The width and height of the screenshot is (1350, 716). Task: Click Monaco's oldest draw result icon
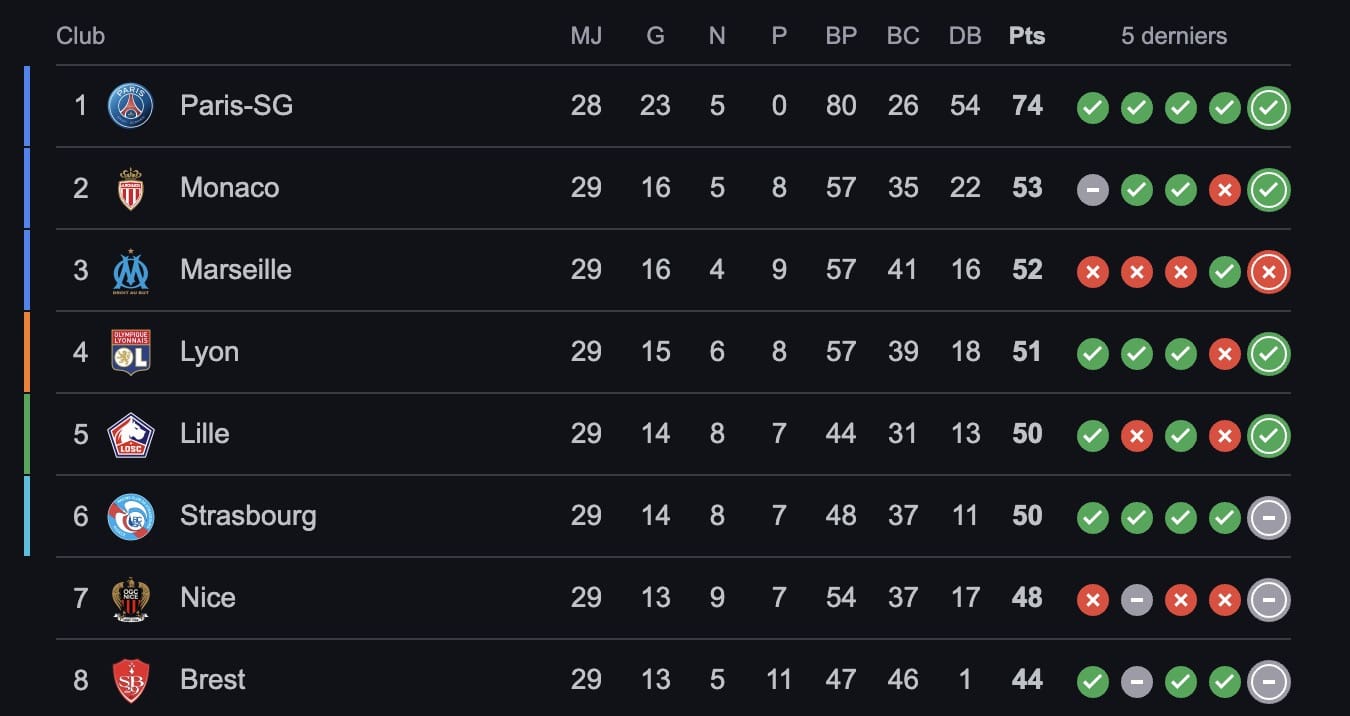(x=1093, y=190)
